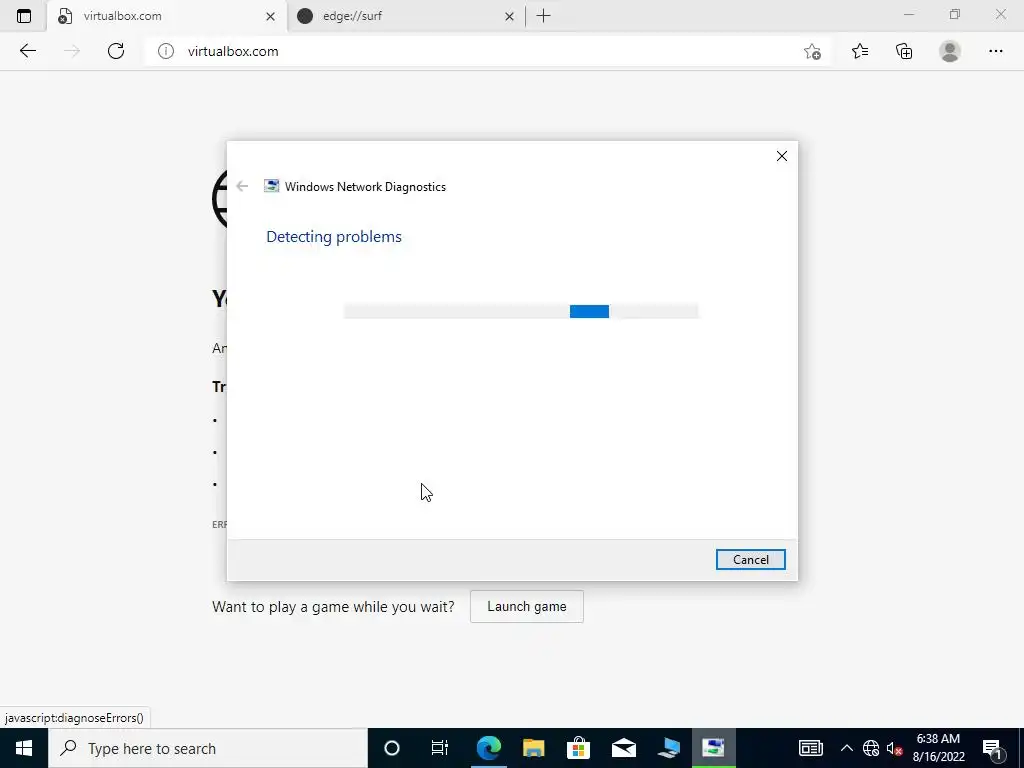The height and width of the screenshot is (768, 1024).
Task: Click the taskbar search box
Action: (x=208, y=748)
